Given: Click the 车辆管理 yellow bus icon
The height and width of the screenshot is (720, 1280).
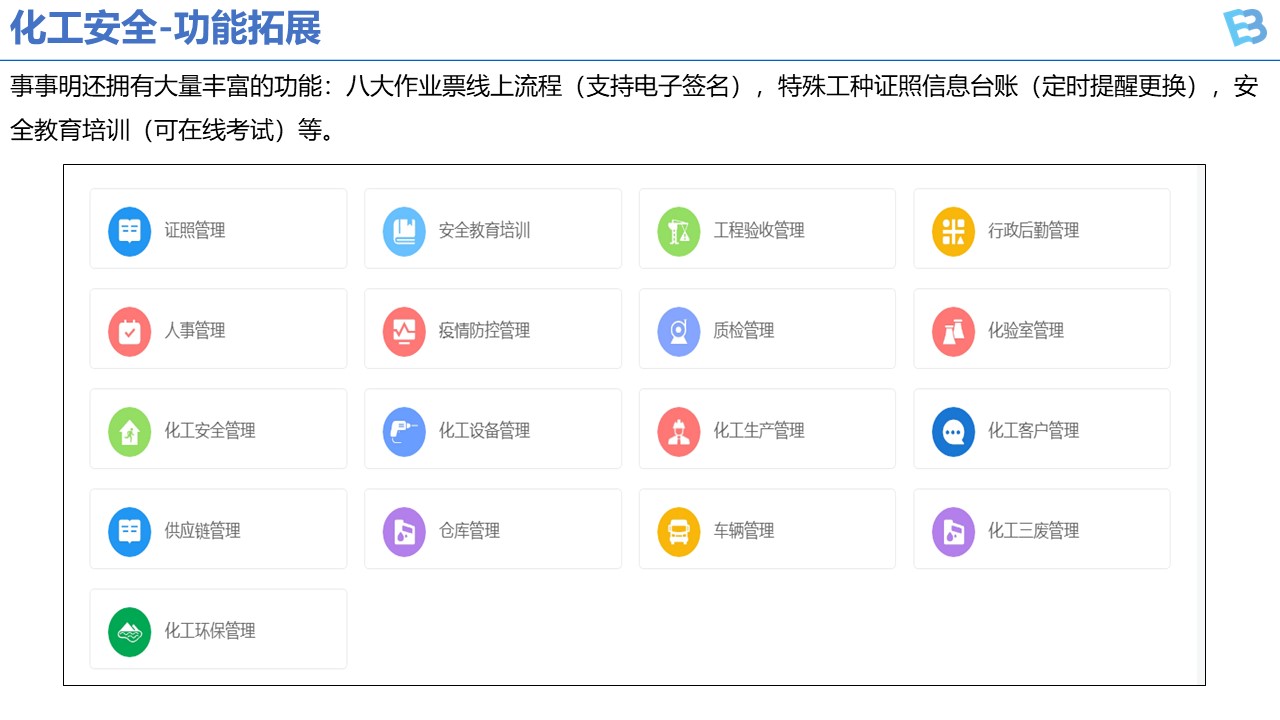Looking at the screenshot, I should [x=678, y=531].
